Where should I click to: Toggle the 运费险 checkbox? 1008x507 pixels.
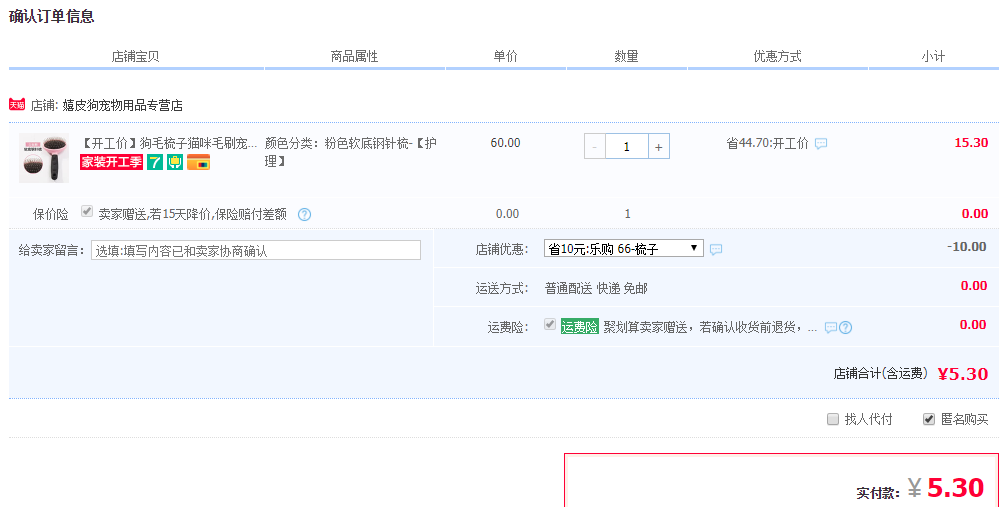tap(550, 325)
